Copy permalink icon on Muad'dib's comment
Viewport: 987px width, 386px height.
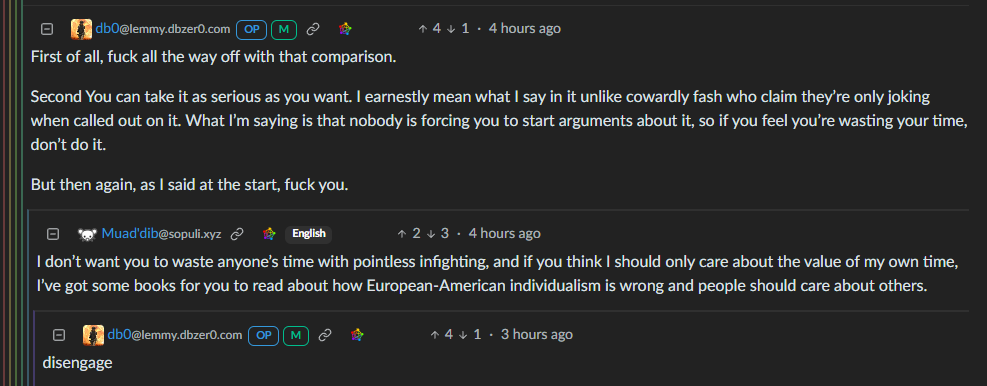point(237,234)
